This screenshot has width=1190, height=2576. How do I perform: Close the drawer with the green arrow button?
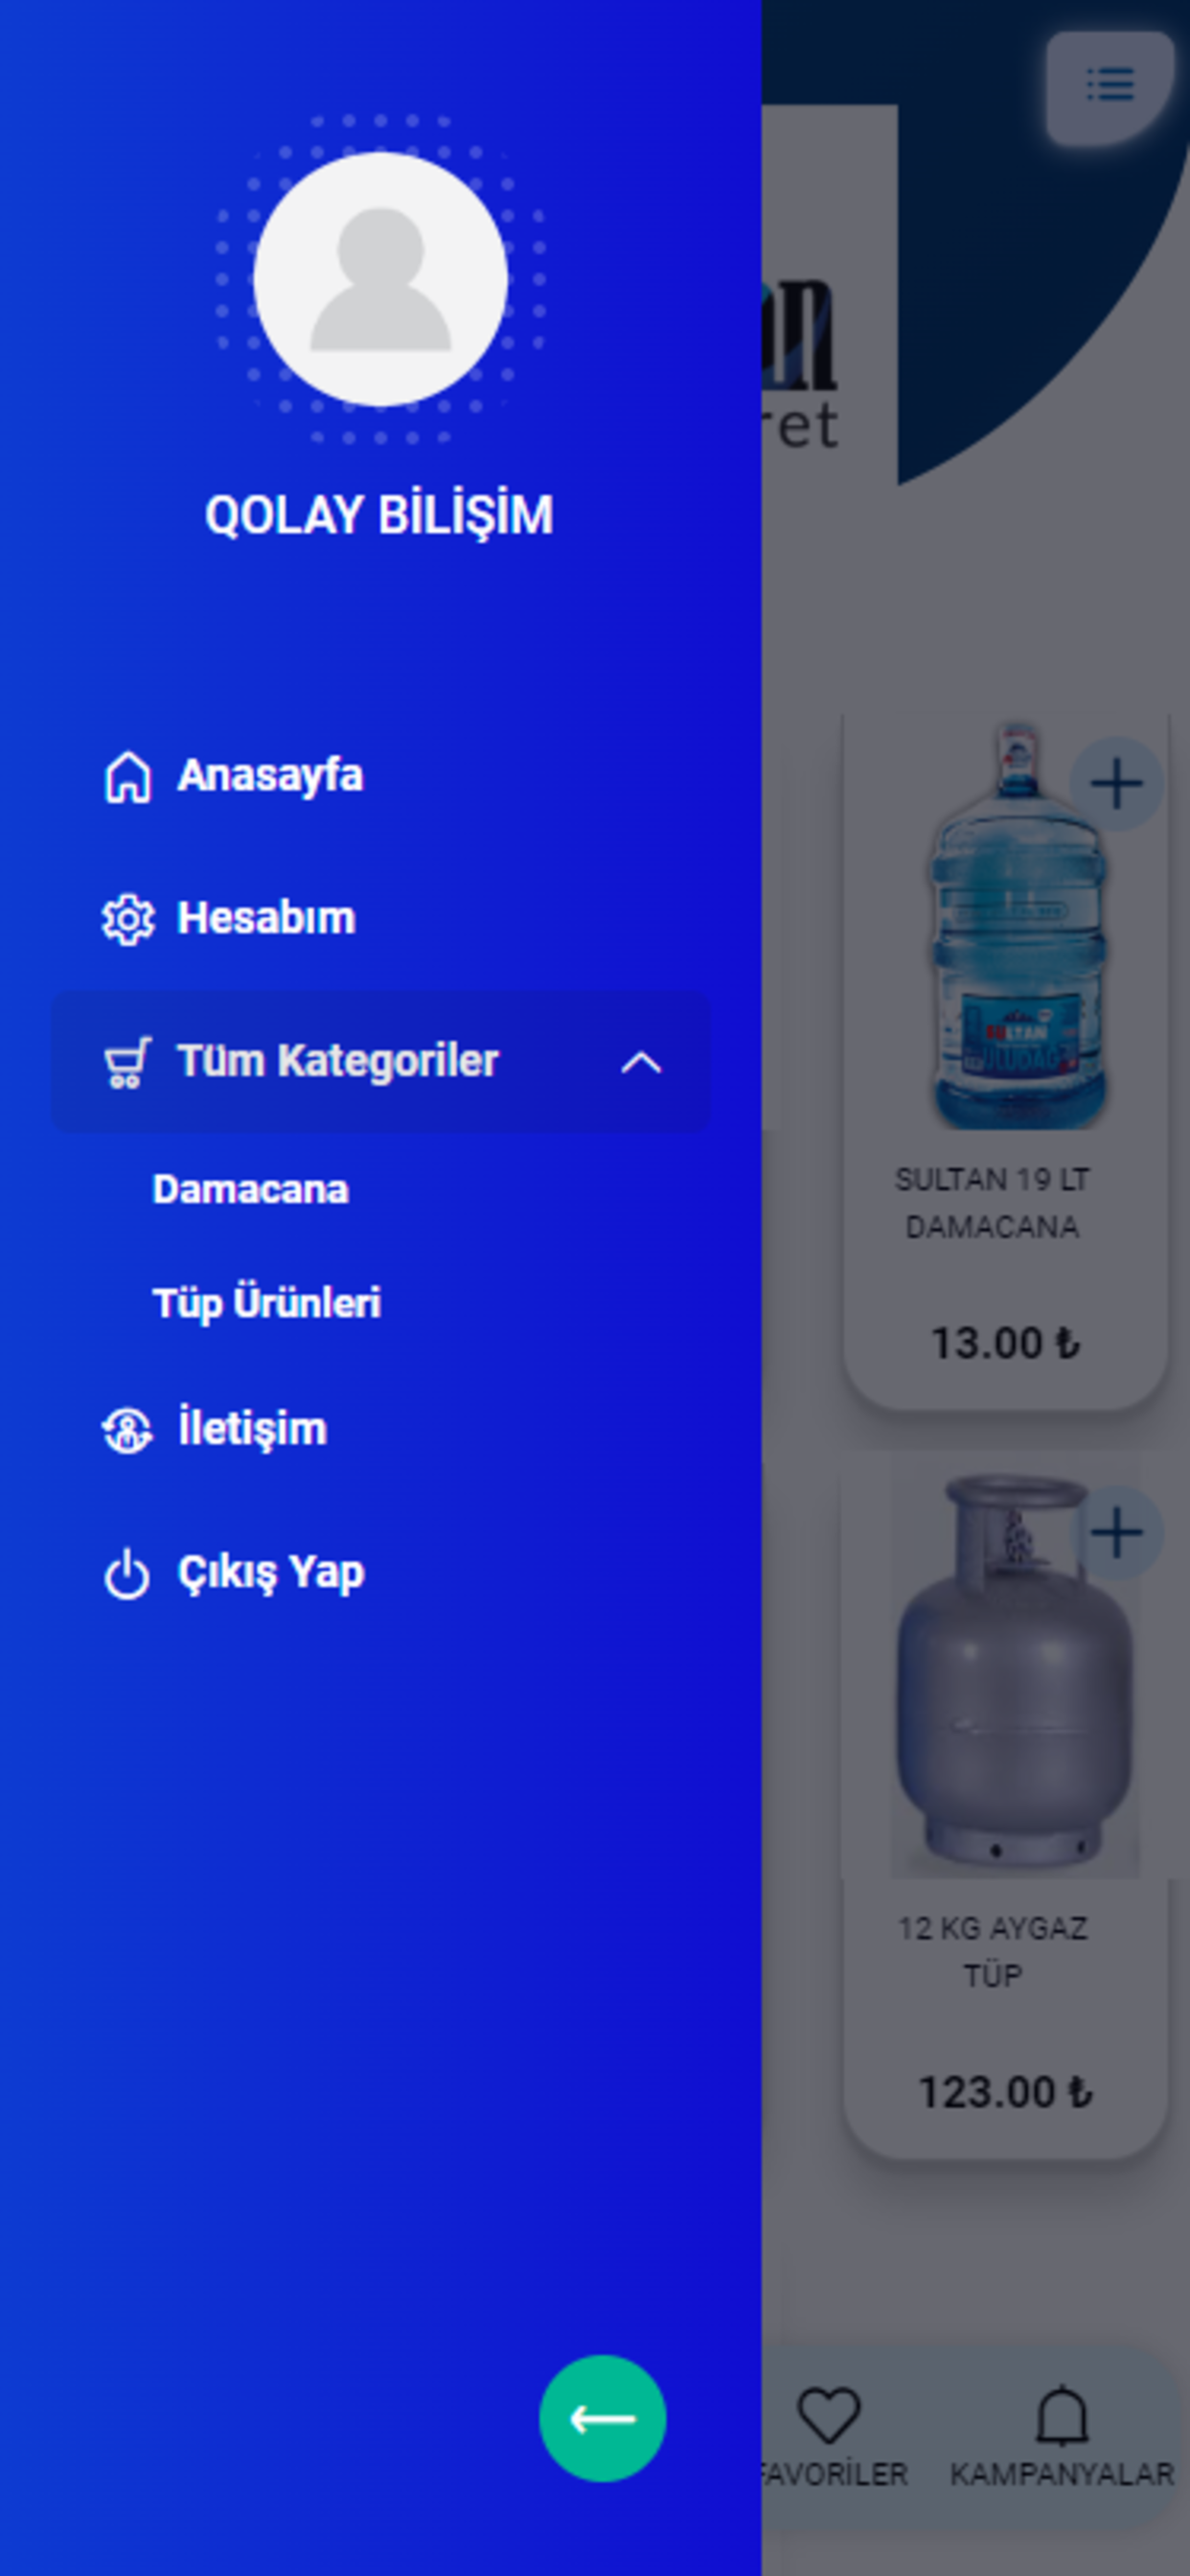602,2418
